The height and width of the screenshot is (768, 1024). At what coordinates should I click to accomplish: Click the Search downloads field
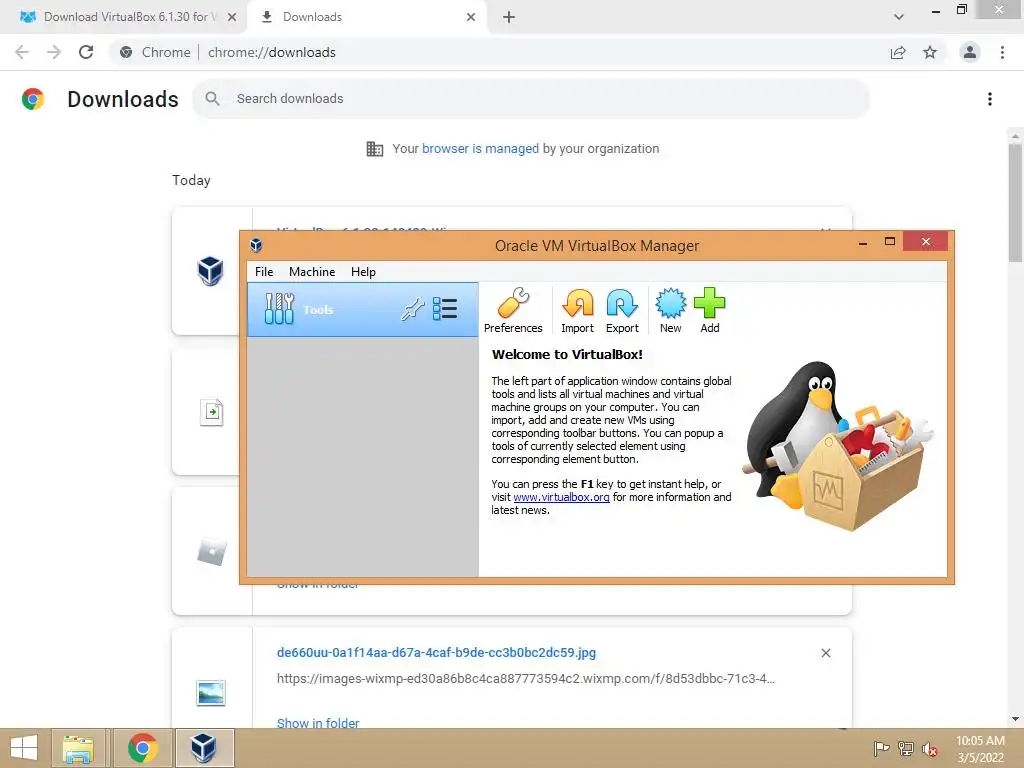point(531,99)
